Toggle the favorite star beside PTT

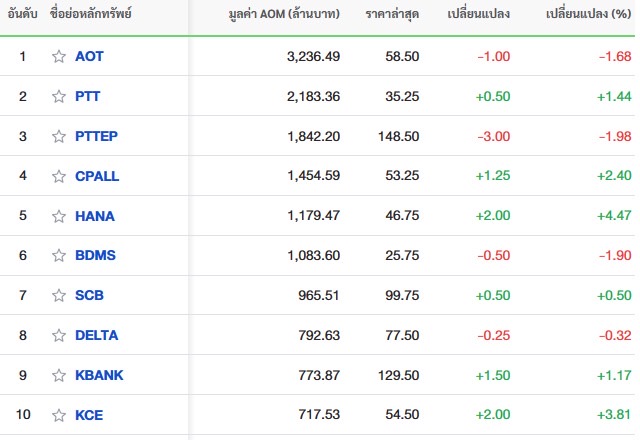tap(59, 96)
